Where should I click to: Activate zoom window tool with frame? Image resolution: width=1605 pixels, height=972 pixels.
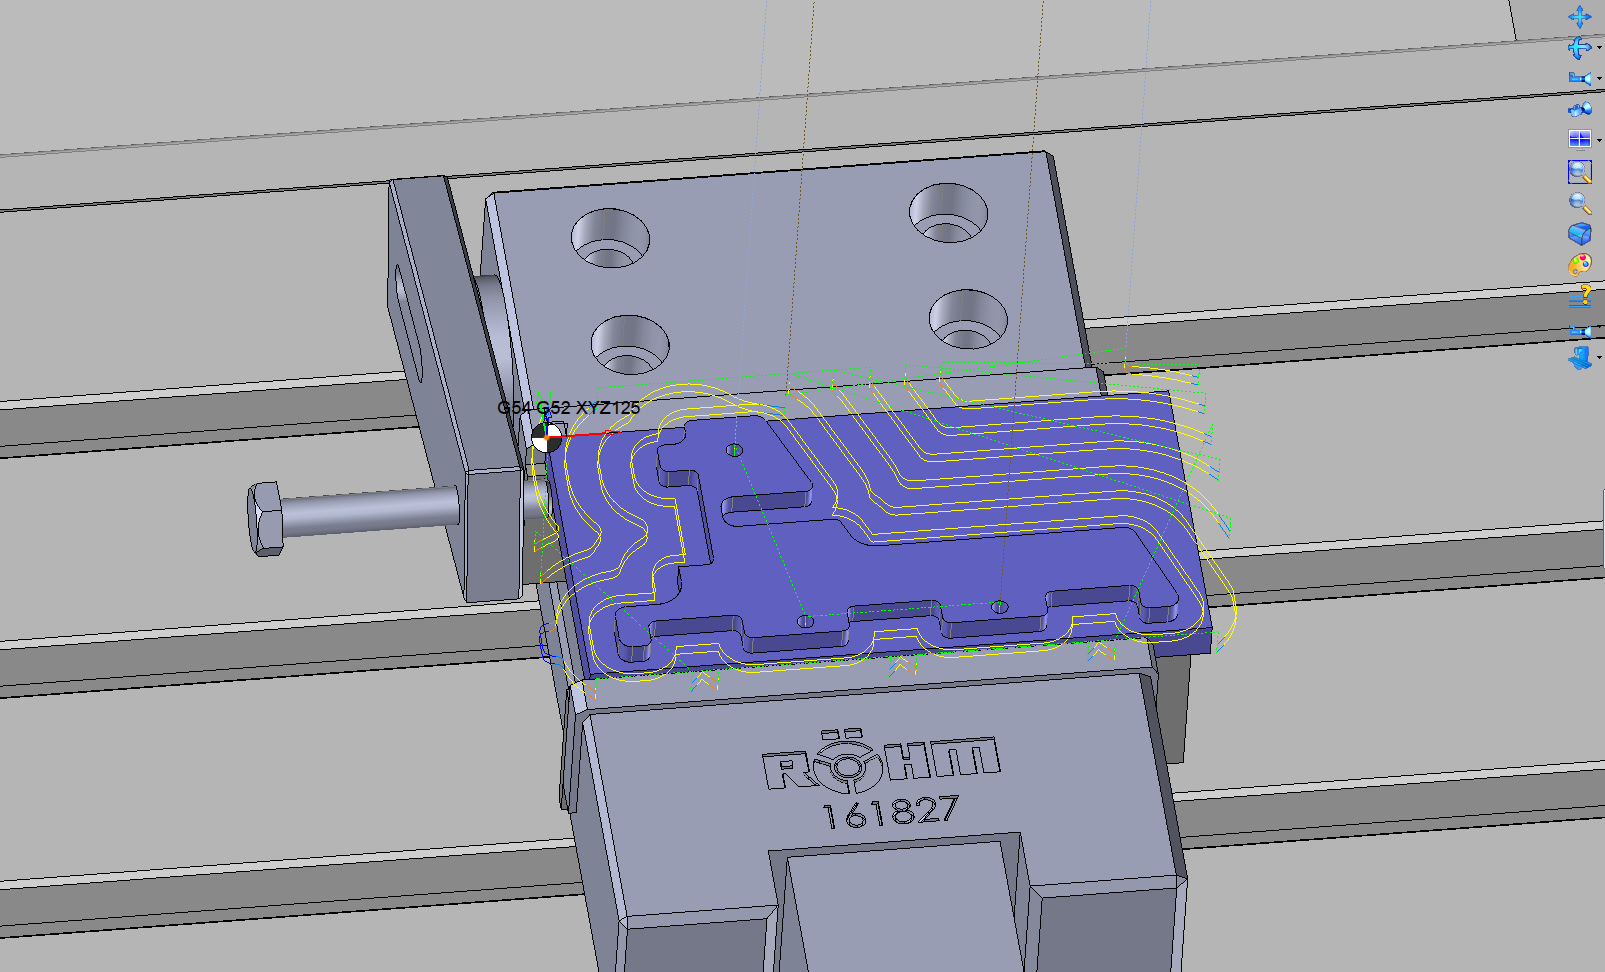(1579, 171)
